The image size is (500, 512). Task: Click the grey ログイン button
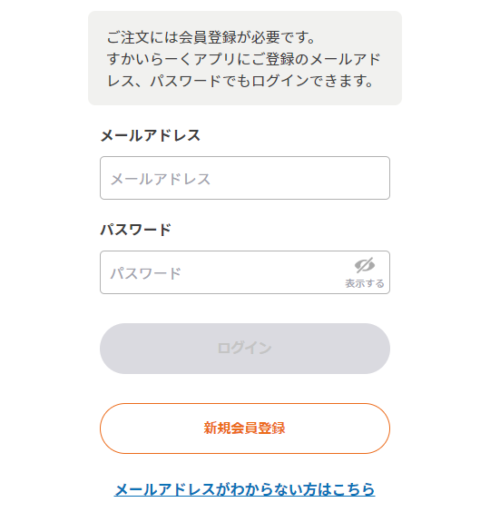pos(245,348)
